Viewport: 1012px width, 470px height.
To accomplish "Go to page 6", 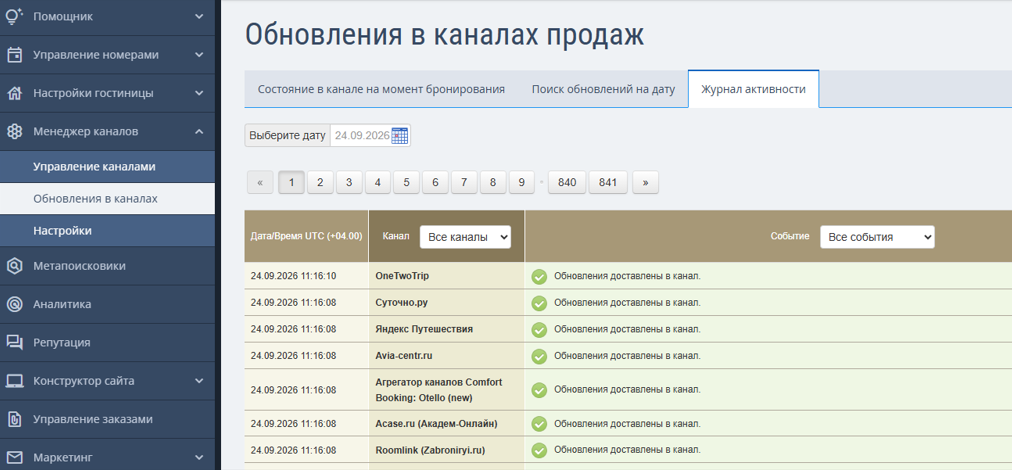I will [x=436, y=183].
